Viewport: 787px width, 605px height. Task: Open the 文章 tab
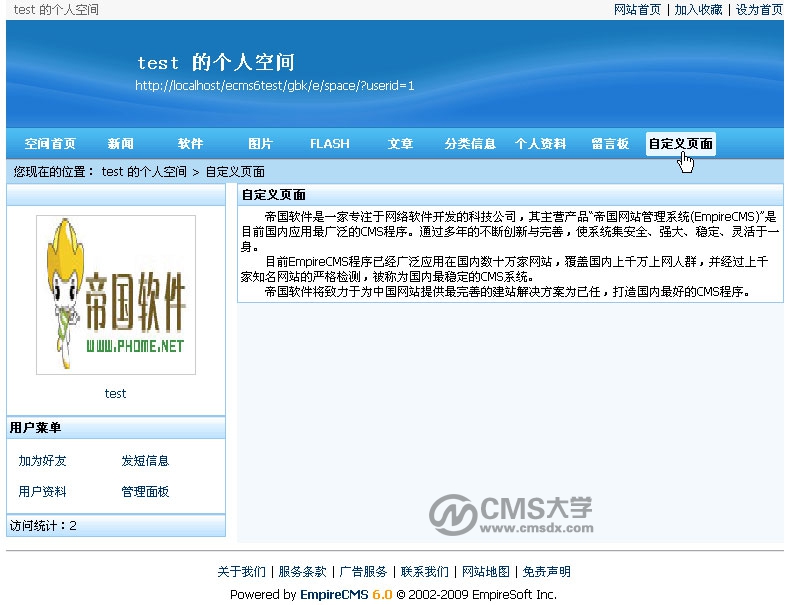tap(400, 144)
